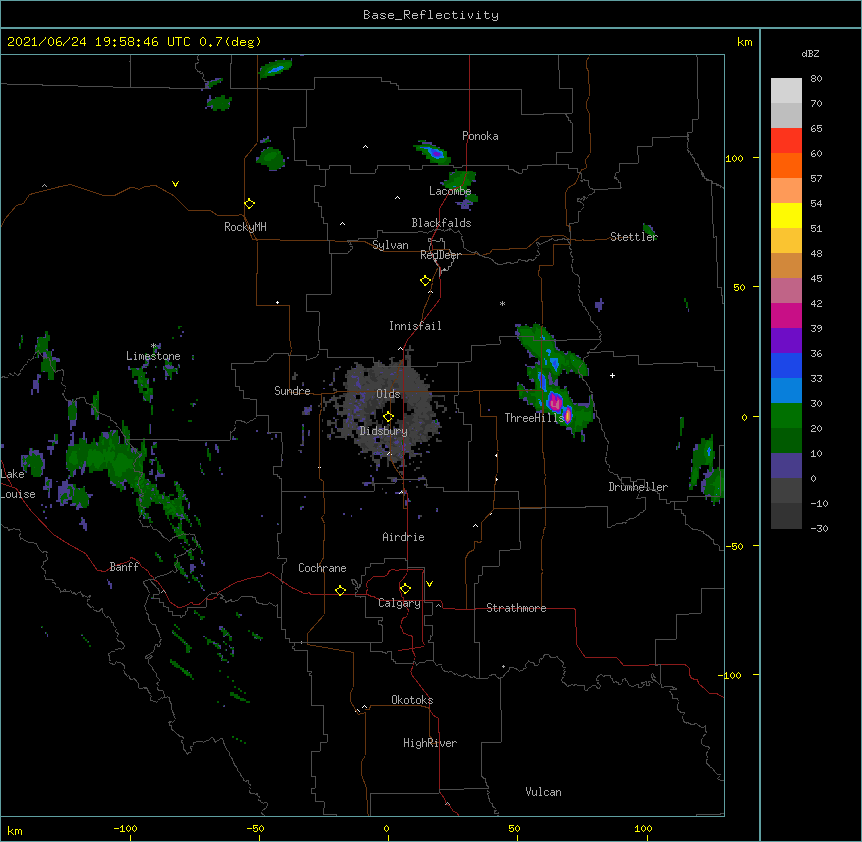
Task: Select the blue 33-36 dBZ legend swatch
Action: click(786, 365)
